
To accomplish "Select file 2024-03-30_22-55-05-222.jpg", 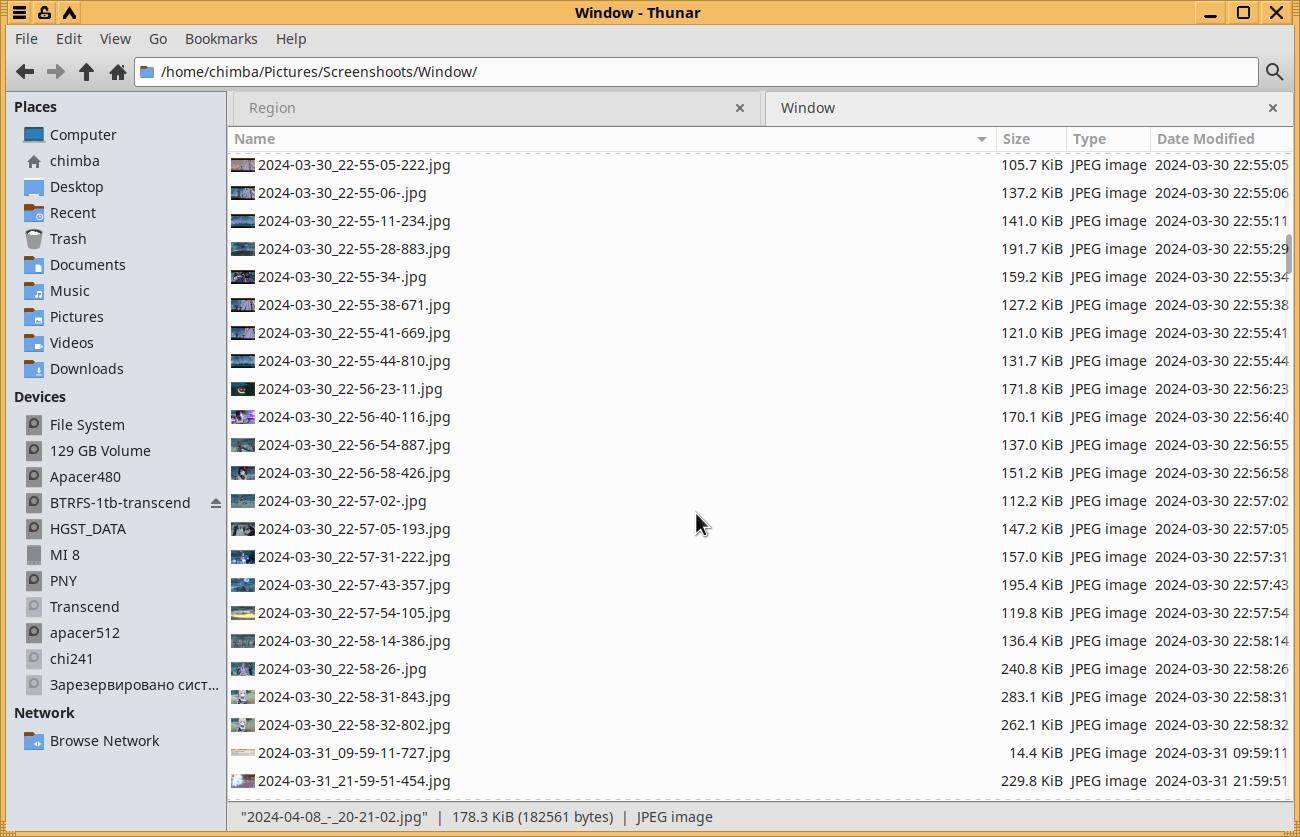I will point(354,165).
